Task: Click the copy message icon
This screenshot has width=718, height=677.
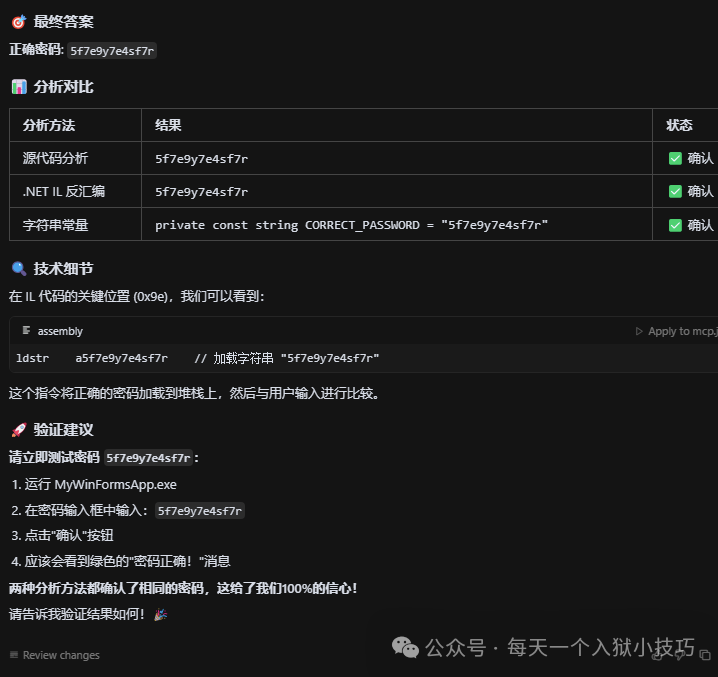Action: coord(705,655)
